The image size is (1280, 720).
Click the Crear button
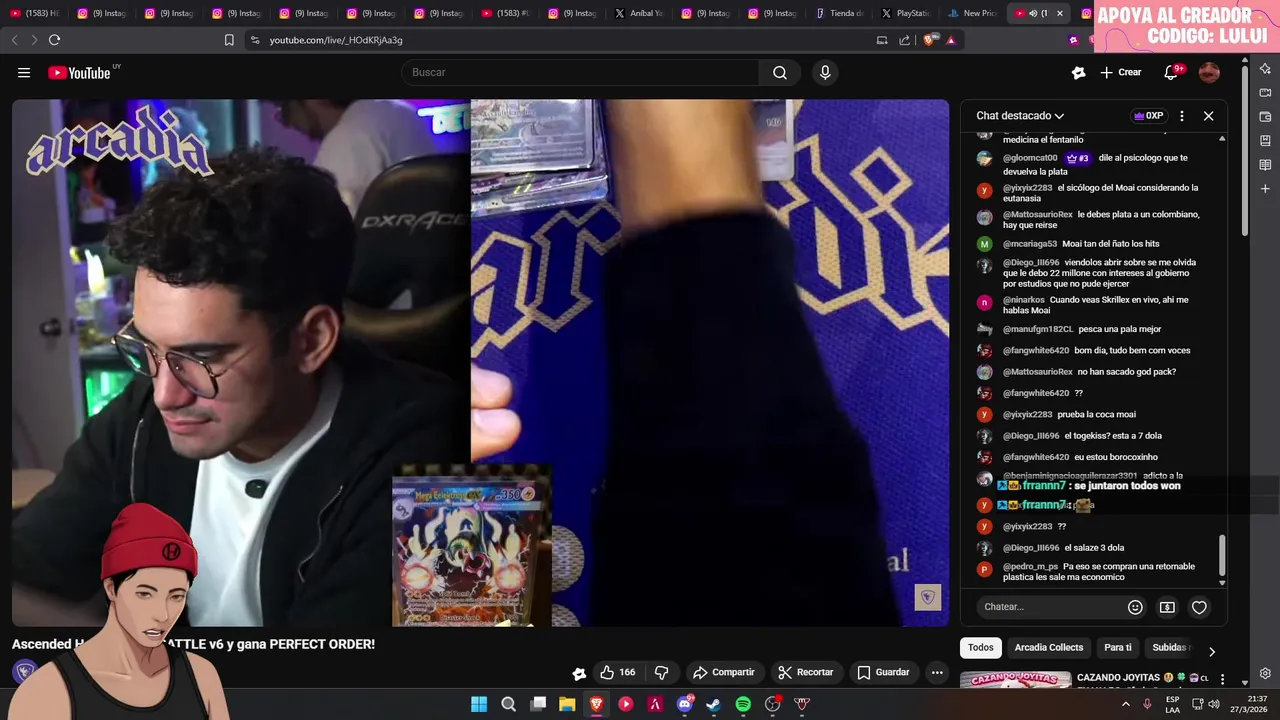[x=1121, y=72]
